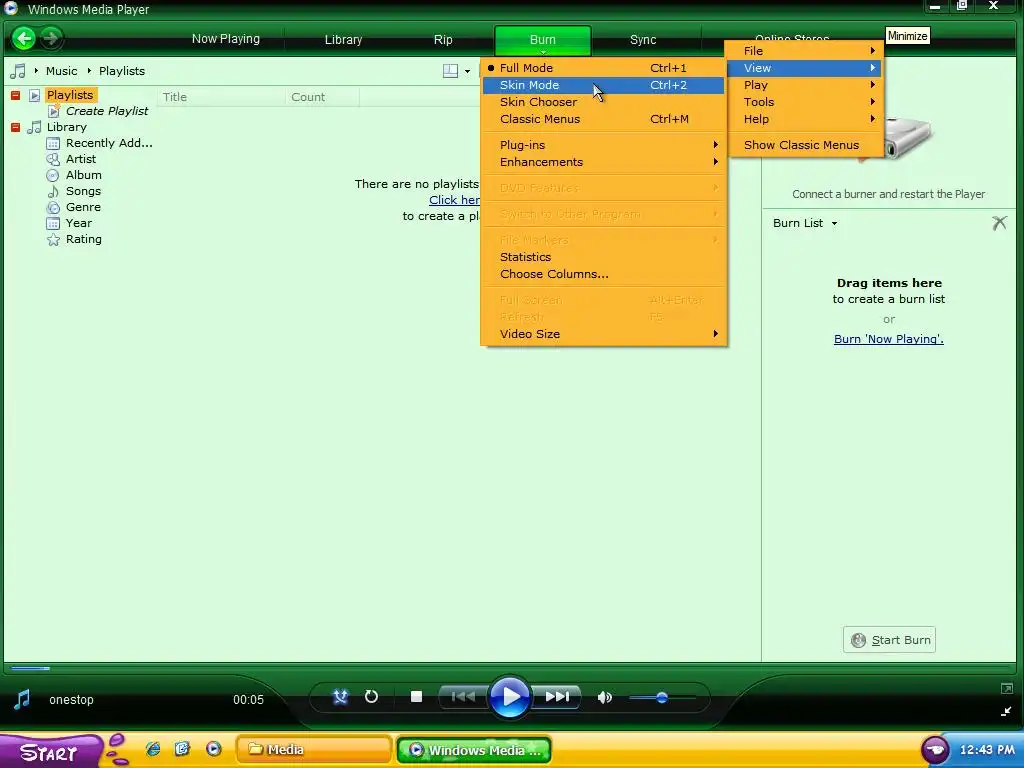1024x768 pixels.
Task: Expand the Play submenu
Action: coord(805,85)
